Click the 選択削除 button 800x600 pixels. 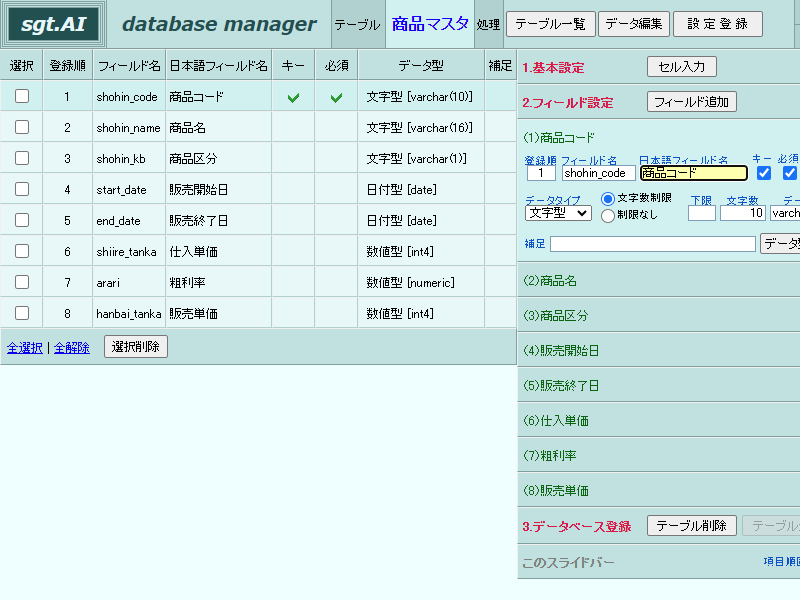click(x=136, y=347)
